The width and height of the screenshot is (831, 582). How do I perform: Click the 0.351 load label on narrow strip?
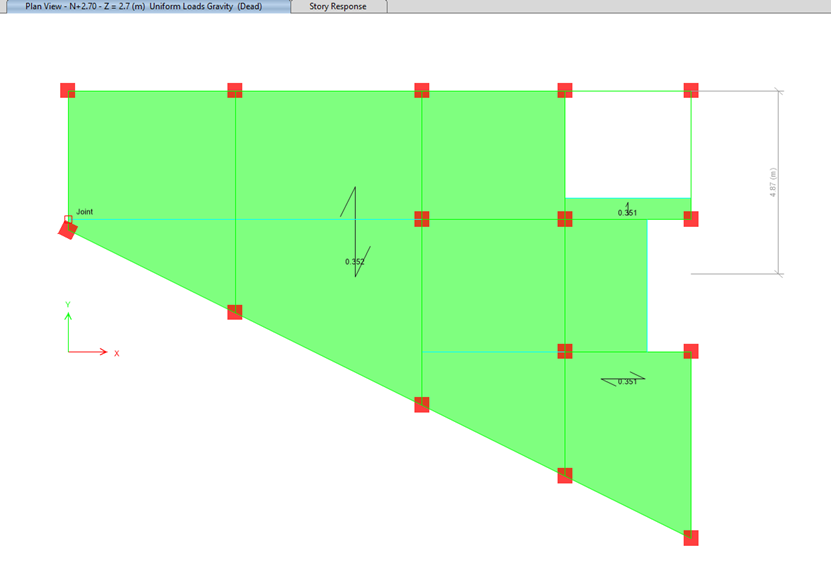(627, 213)
